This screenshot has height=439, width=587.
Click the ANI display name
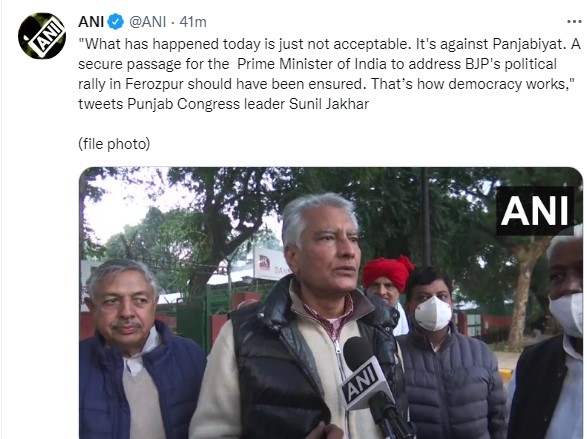(x=91, y=22)
